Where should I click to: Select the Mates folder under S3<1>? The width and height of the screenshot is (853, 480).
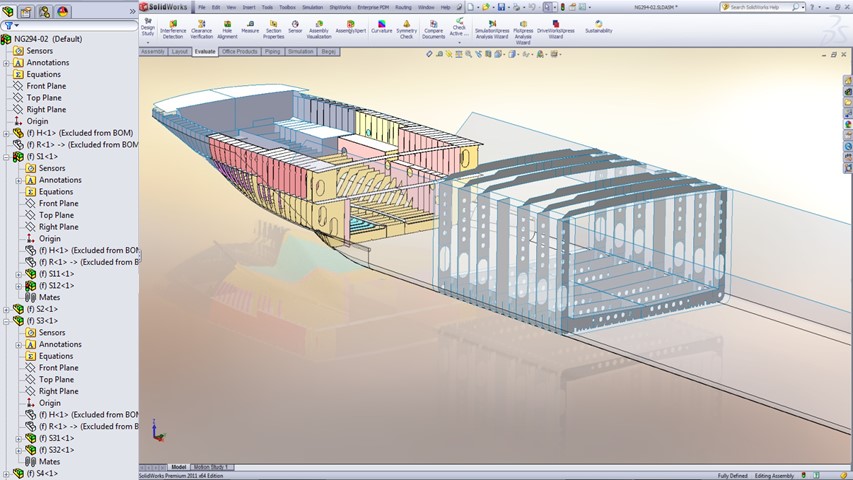pyautogui.click(x=49, y=462)
